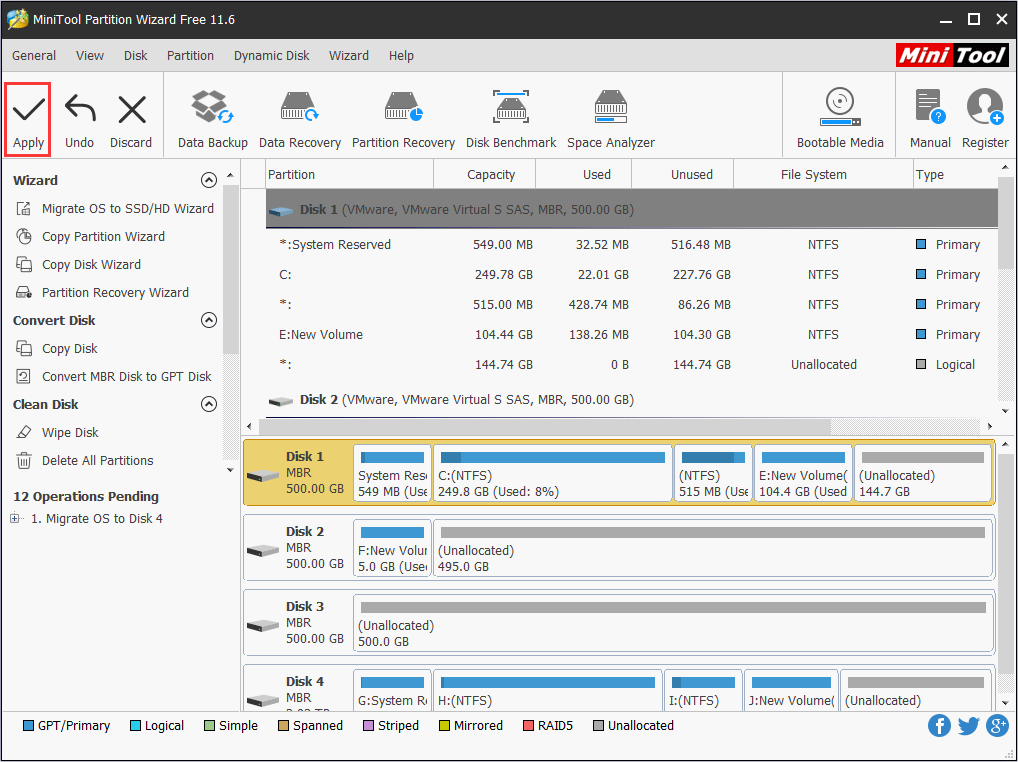Image resolution: width=1018 pixels, height=762 pixels.
Task: Click the Partition column header
Action: pyautogui.click(x=350, y=175)
